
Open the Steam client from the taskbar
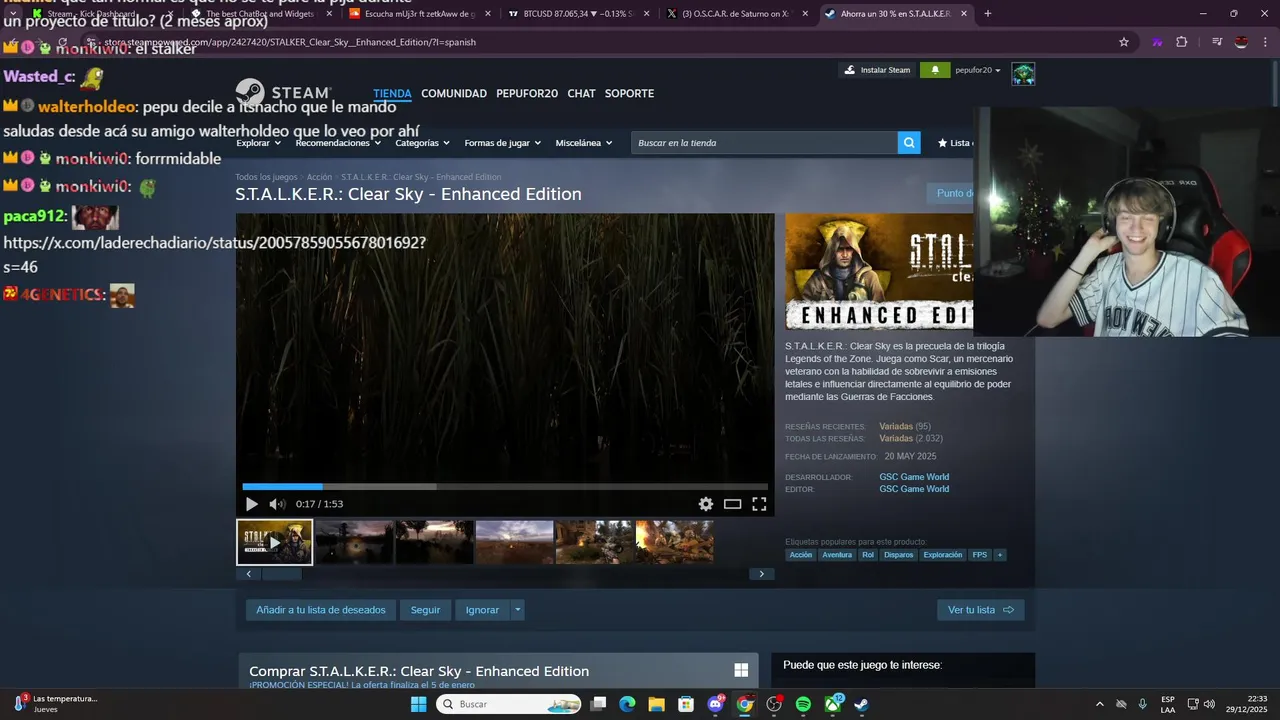(x=861, y=704)
